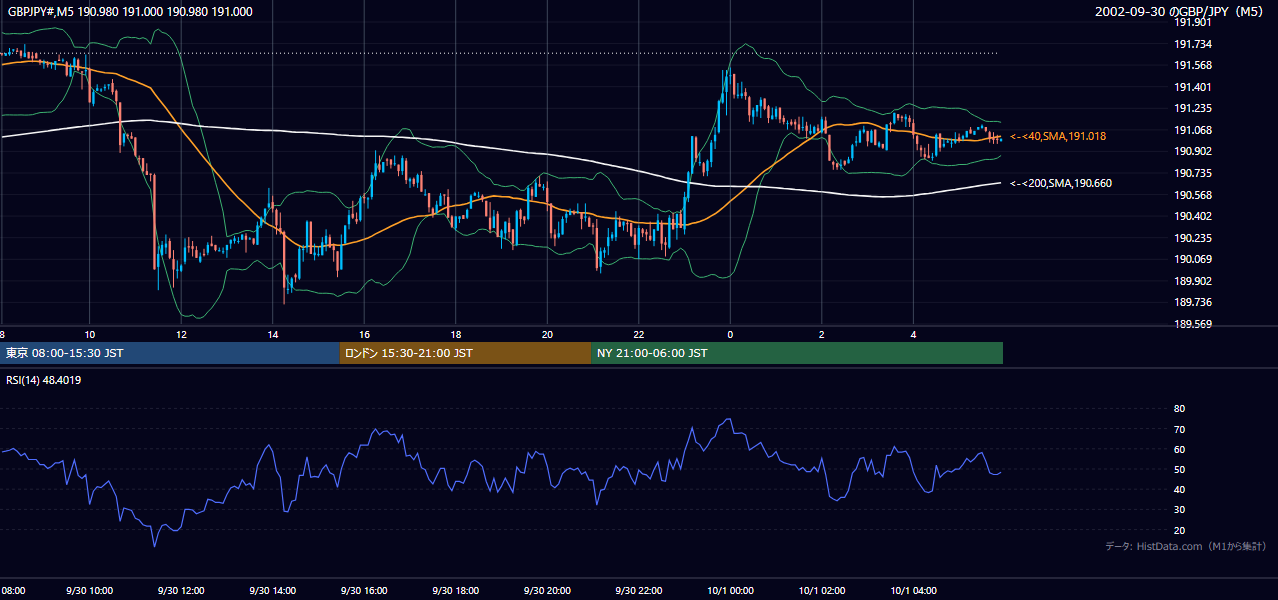The image size is (1278, 600).
Task: Click hour label 2 under the price chart
Action: [x=822, y=335]
